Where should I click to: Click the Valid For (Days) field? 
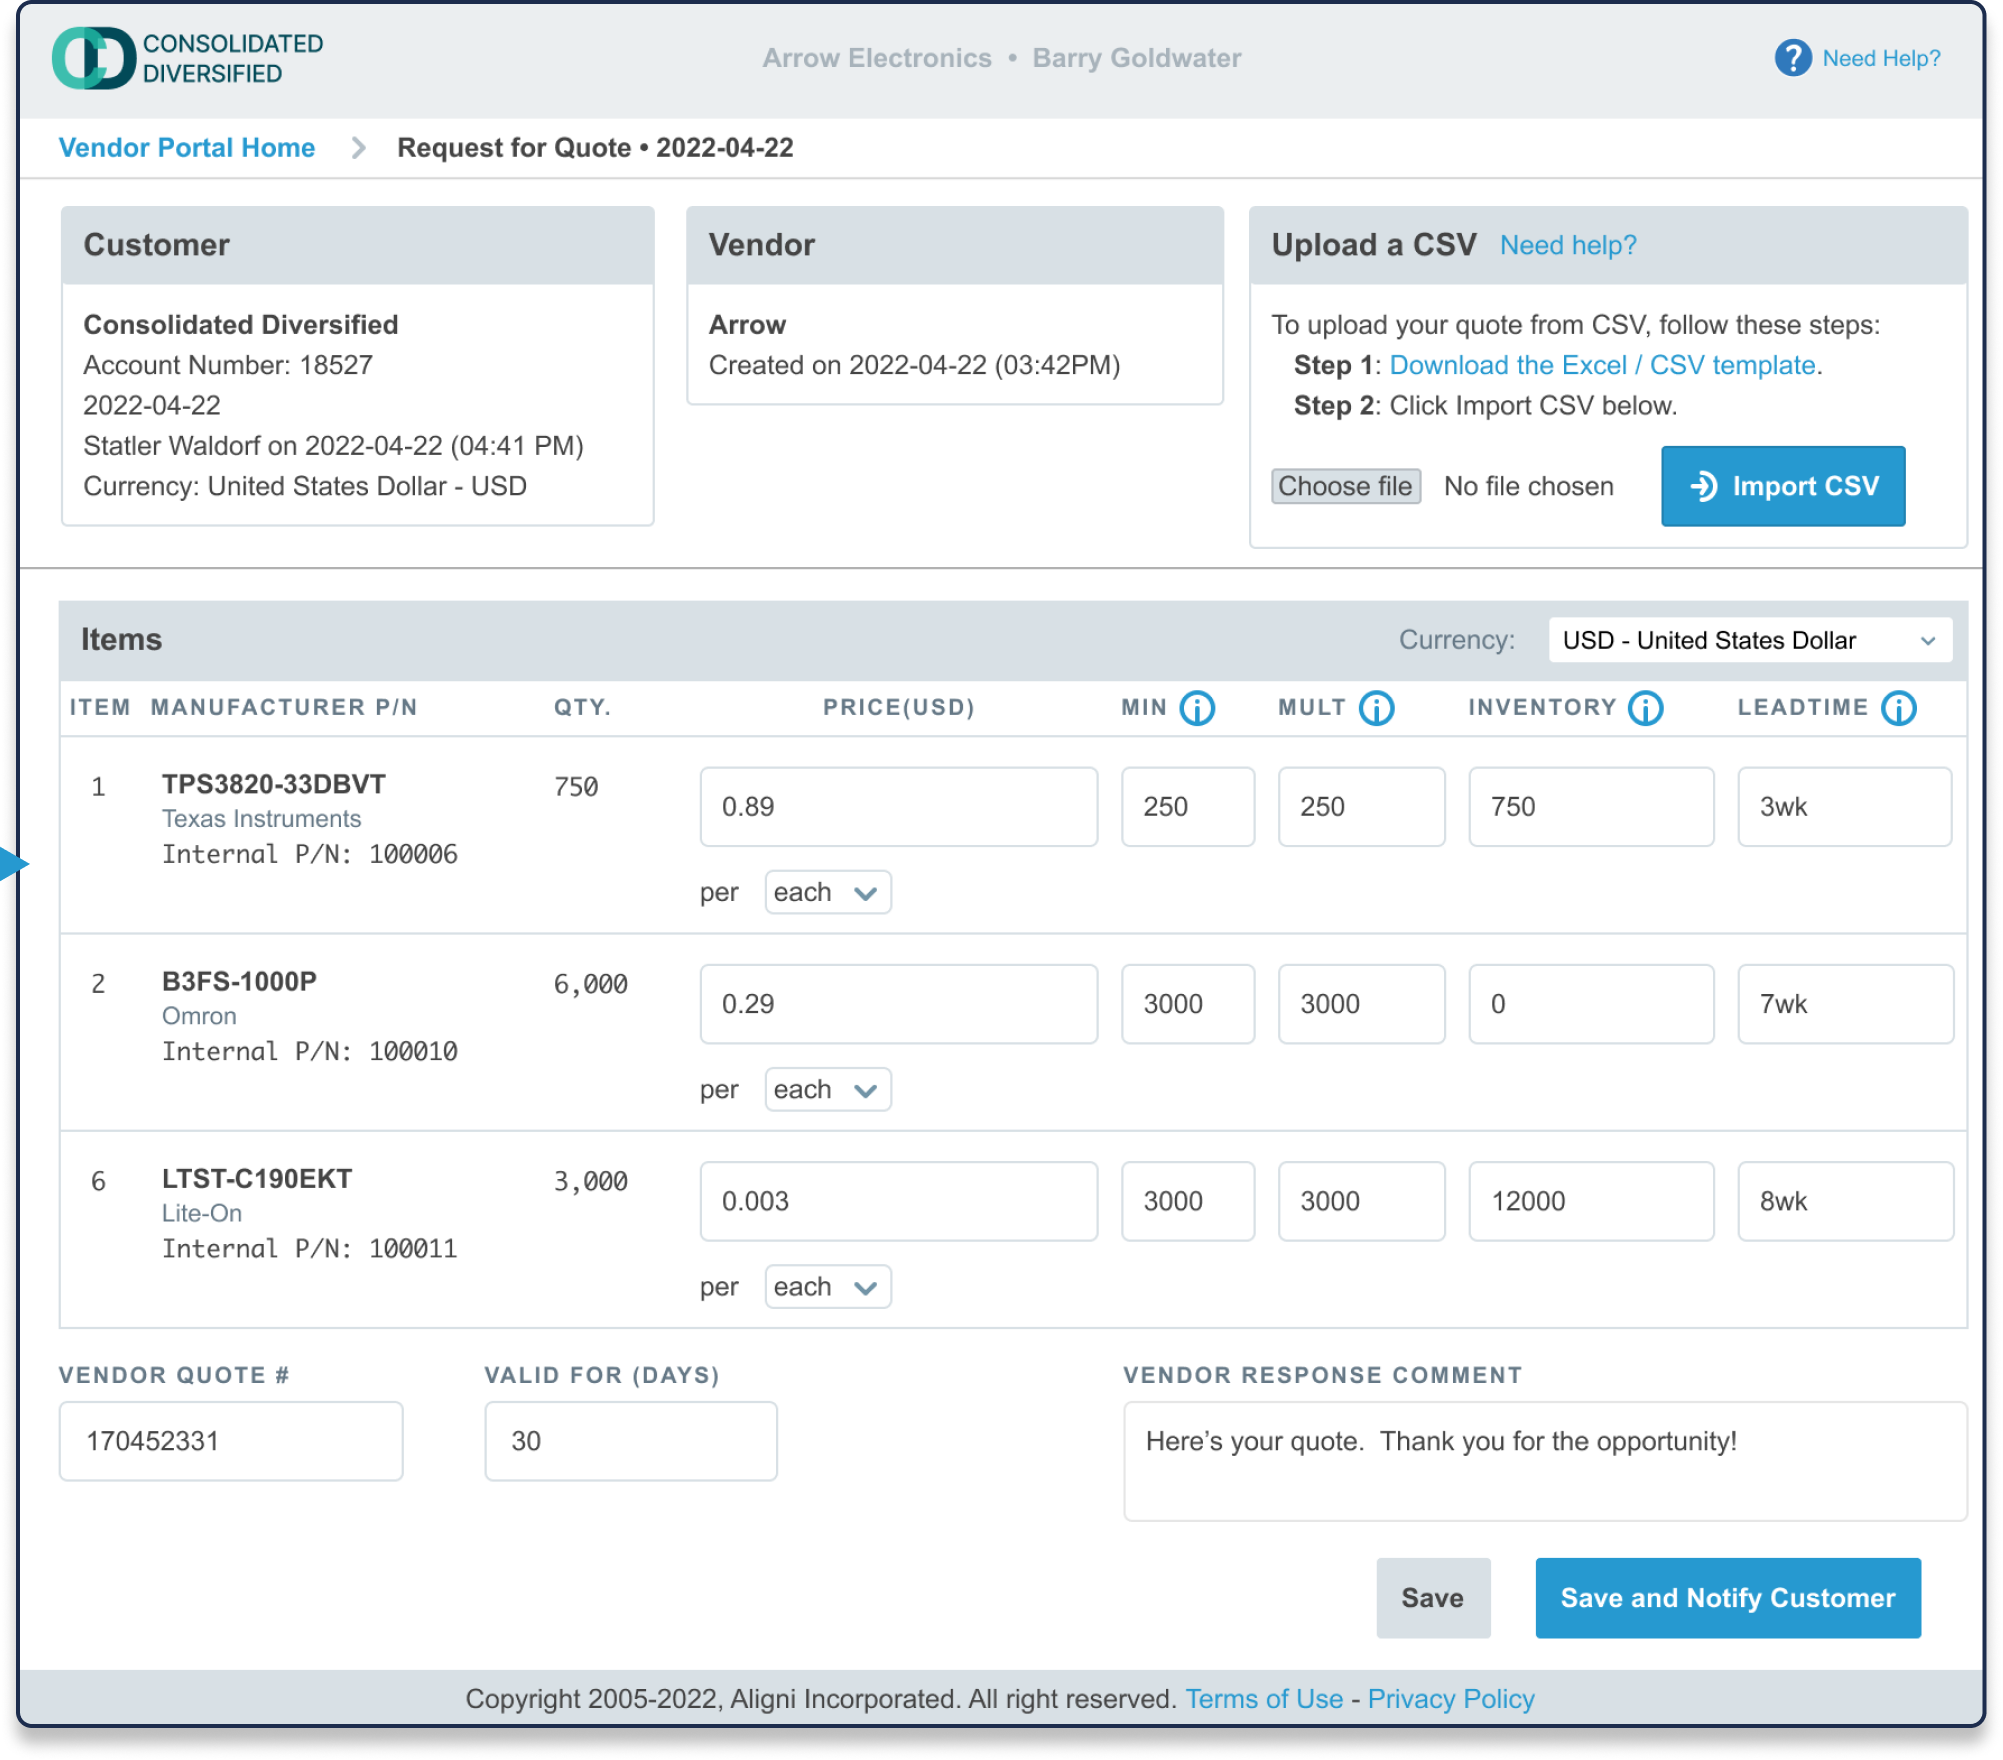click(630, 1440)
